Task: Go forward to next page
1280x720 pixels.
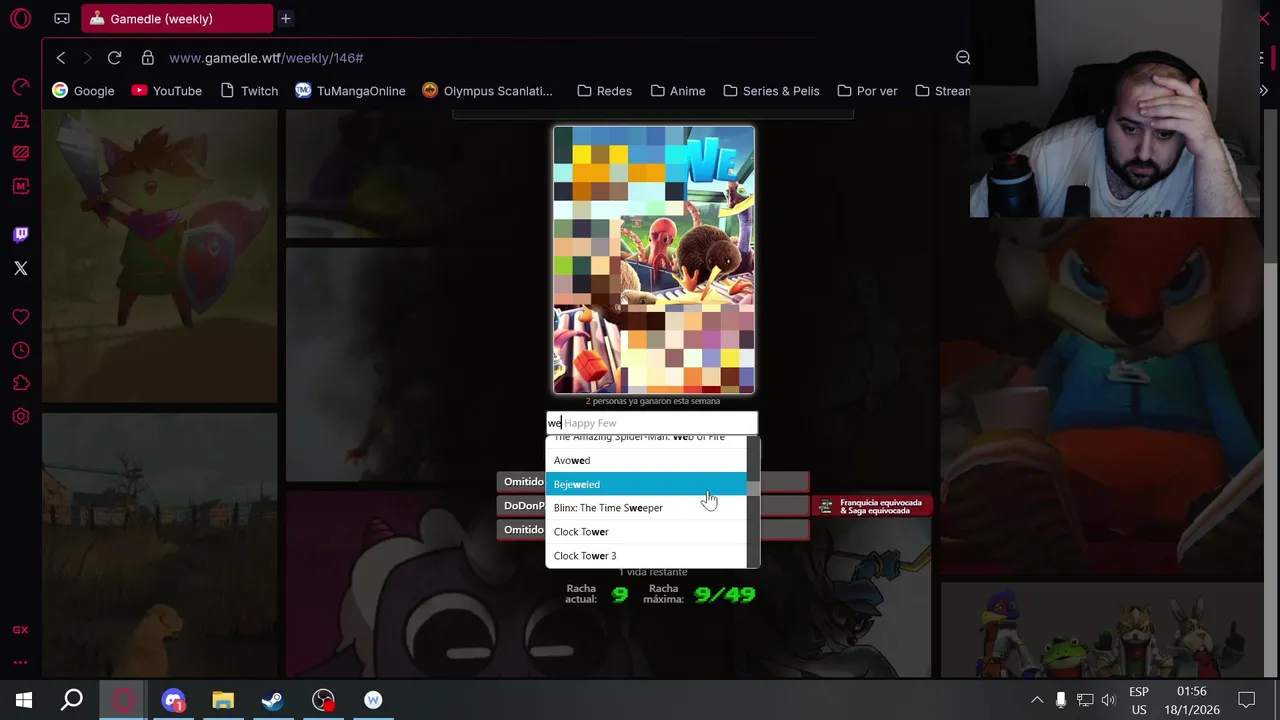Action: [87, 58]
